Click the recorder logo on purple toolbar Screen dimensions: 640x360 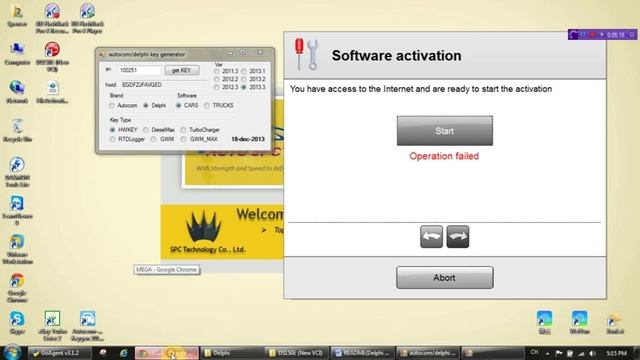(x=573, y=35)
